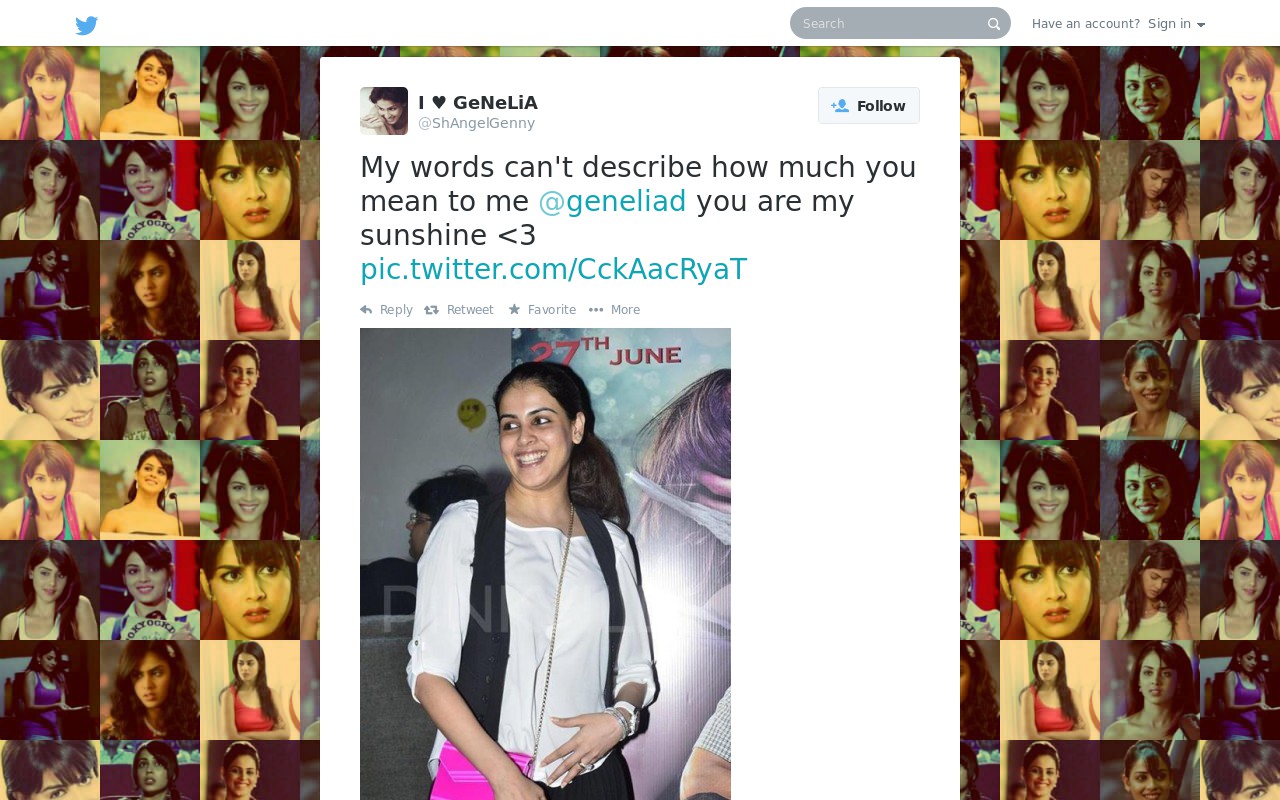Click the I ♥ GeNeLiA display name
Image resolution: width=1280 pixels, height=800 pixels.
478,102
